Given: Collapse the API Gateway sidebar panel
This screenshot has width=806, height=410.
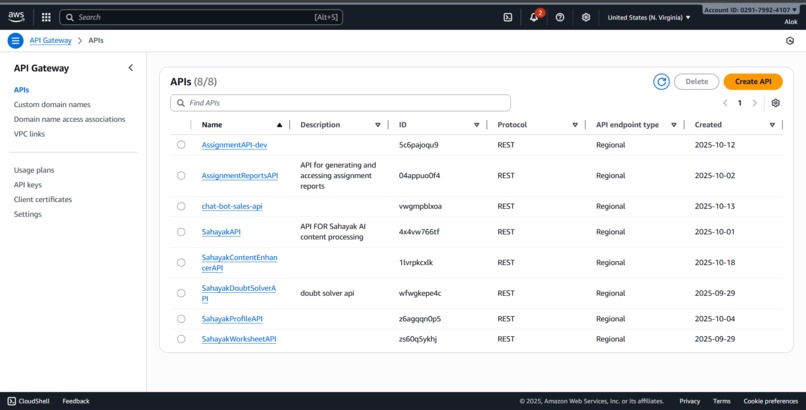Looking at the screenshot, I should tap(131, 68).
